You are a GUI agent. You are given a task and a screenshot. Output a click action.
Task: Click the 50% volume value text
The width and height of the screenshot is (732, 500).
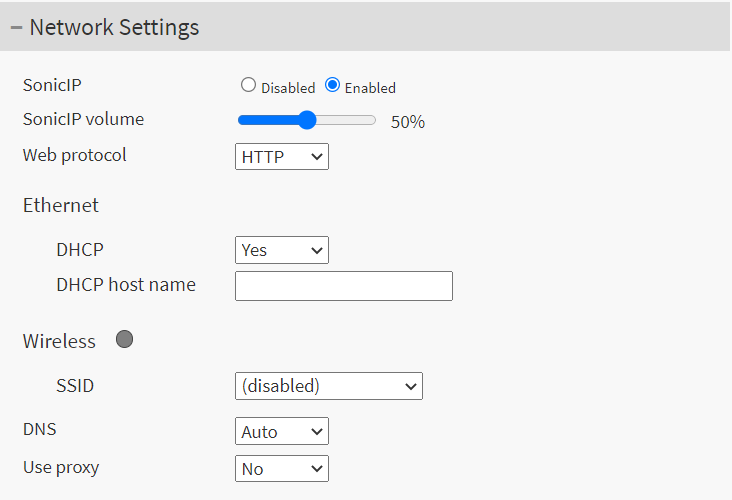(x=408, y=122)
